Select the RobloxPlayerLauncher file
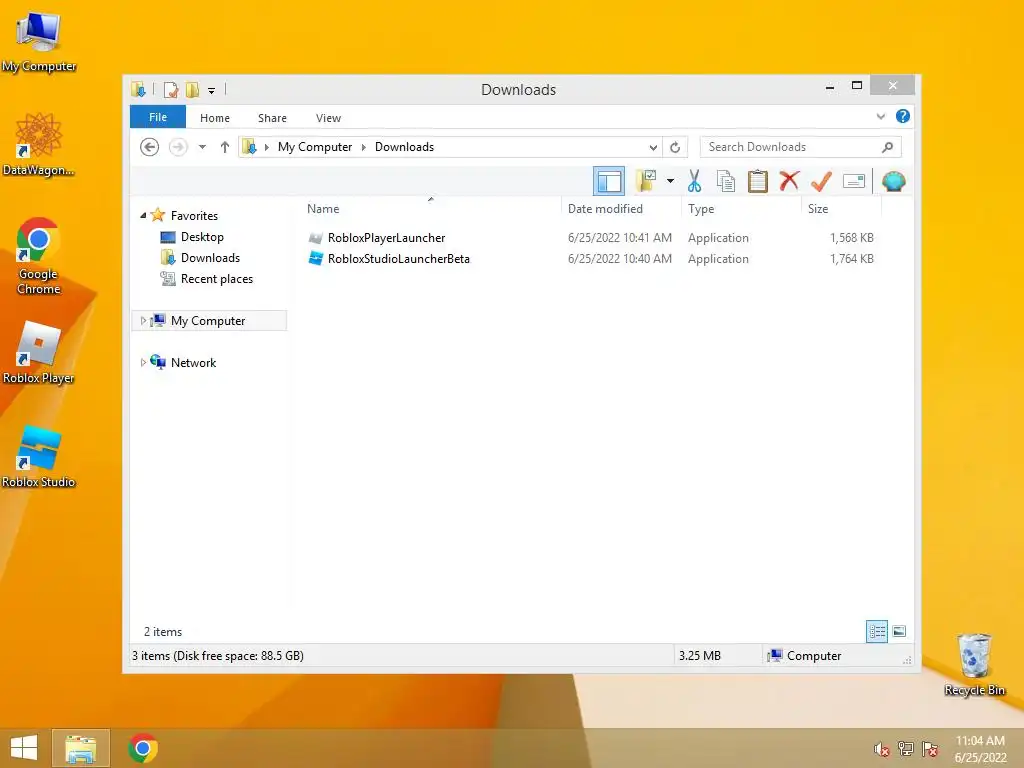1024x768 pixels. click(x=387, y=238)
